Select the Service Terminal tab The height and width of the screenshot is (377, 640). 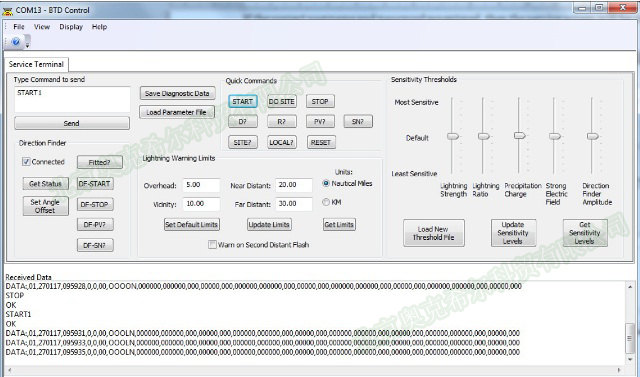(36, 64)
